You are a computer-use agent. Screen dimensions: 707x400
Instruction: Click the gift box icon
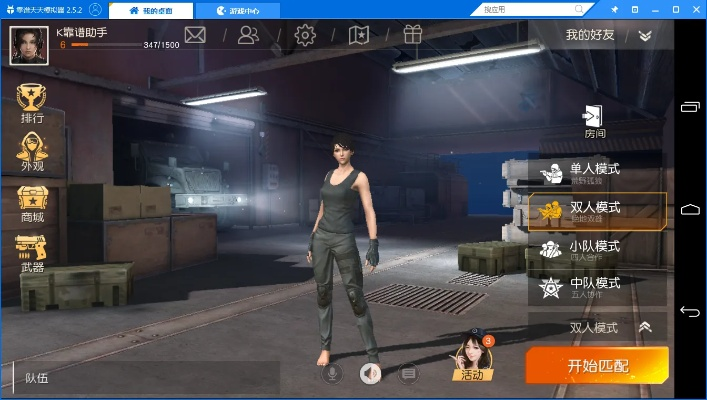(412, 35)
